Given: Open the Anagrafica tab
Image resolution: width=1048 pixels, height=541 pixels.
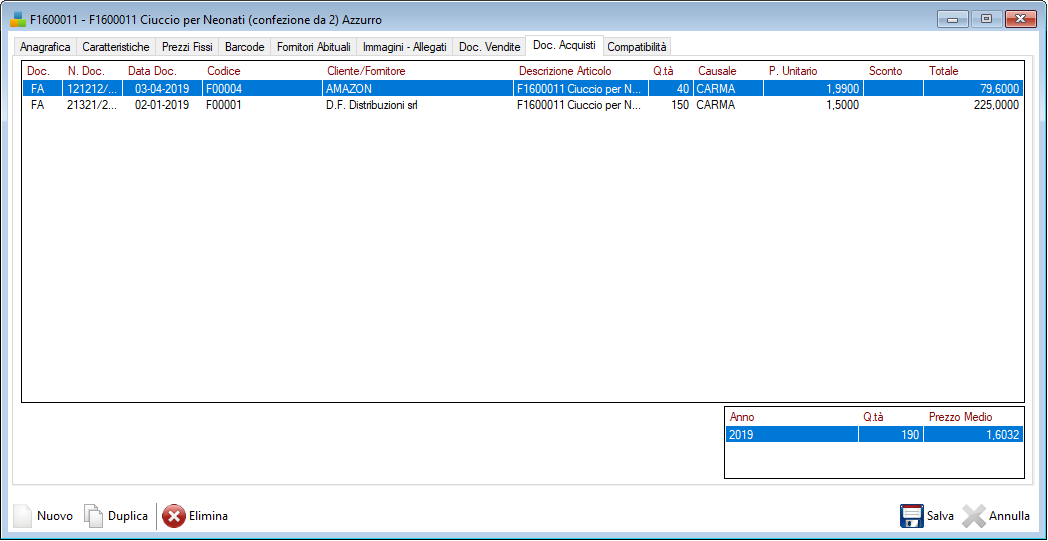Looking at the screenshot, I should pyautogui.click(x=45, y=47).
